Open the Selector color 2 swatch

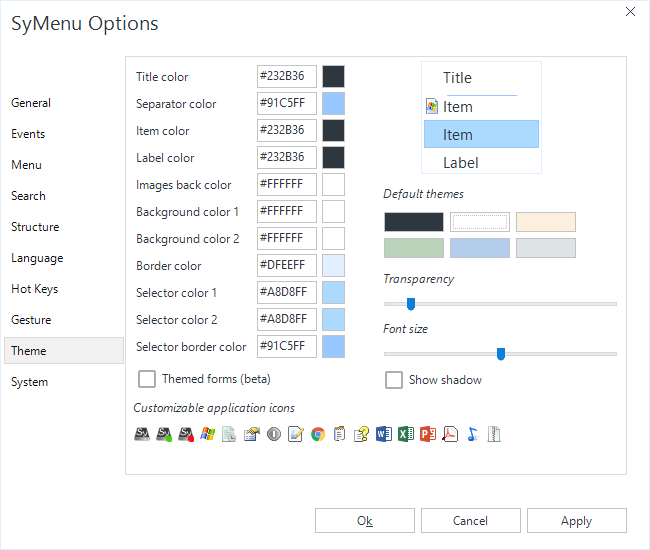point(333,319)
